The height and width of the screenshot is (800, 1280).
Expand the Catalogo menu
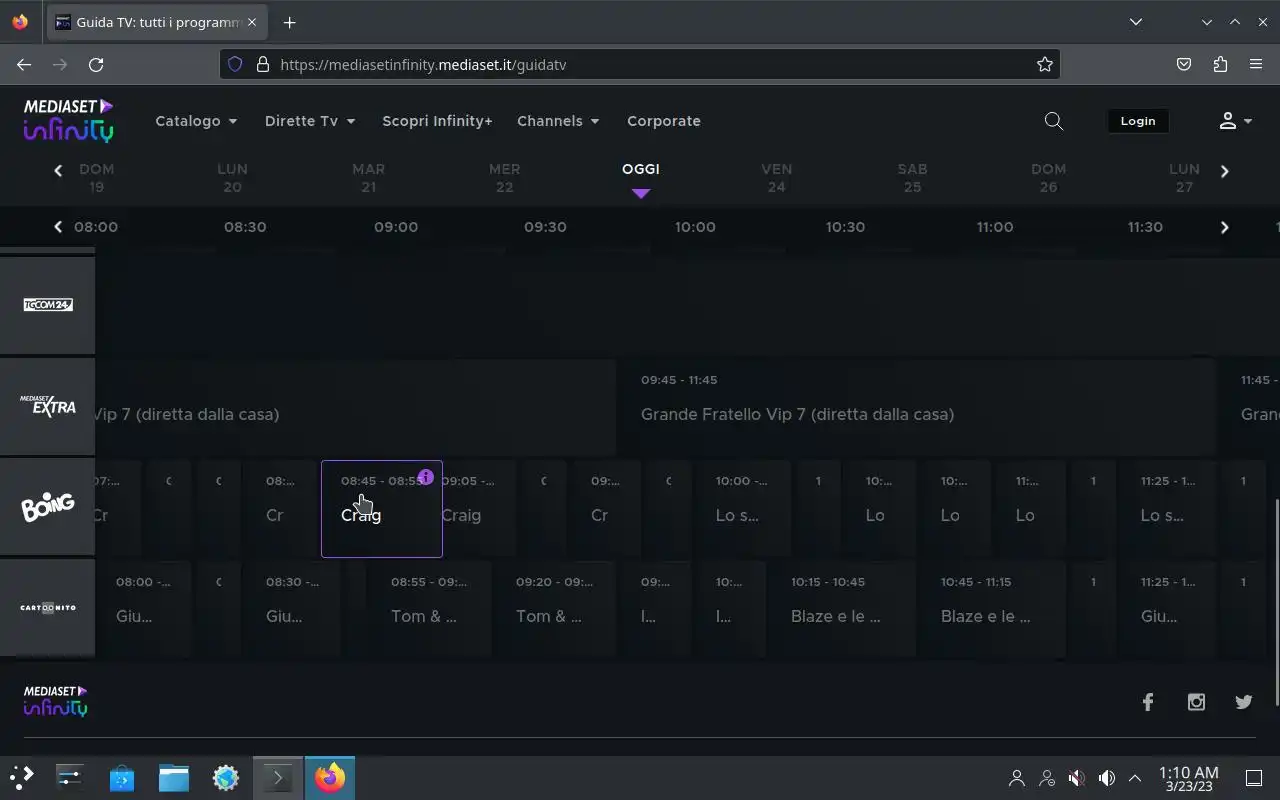point(196,121)
